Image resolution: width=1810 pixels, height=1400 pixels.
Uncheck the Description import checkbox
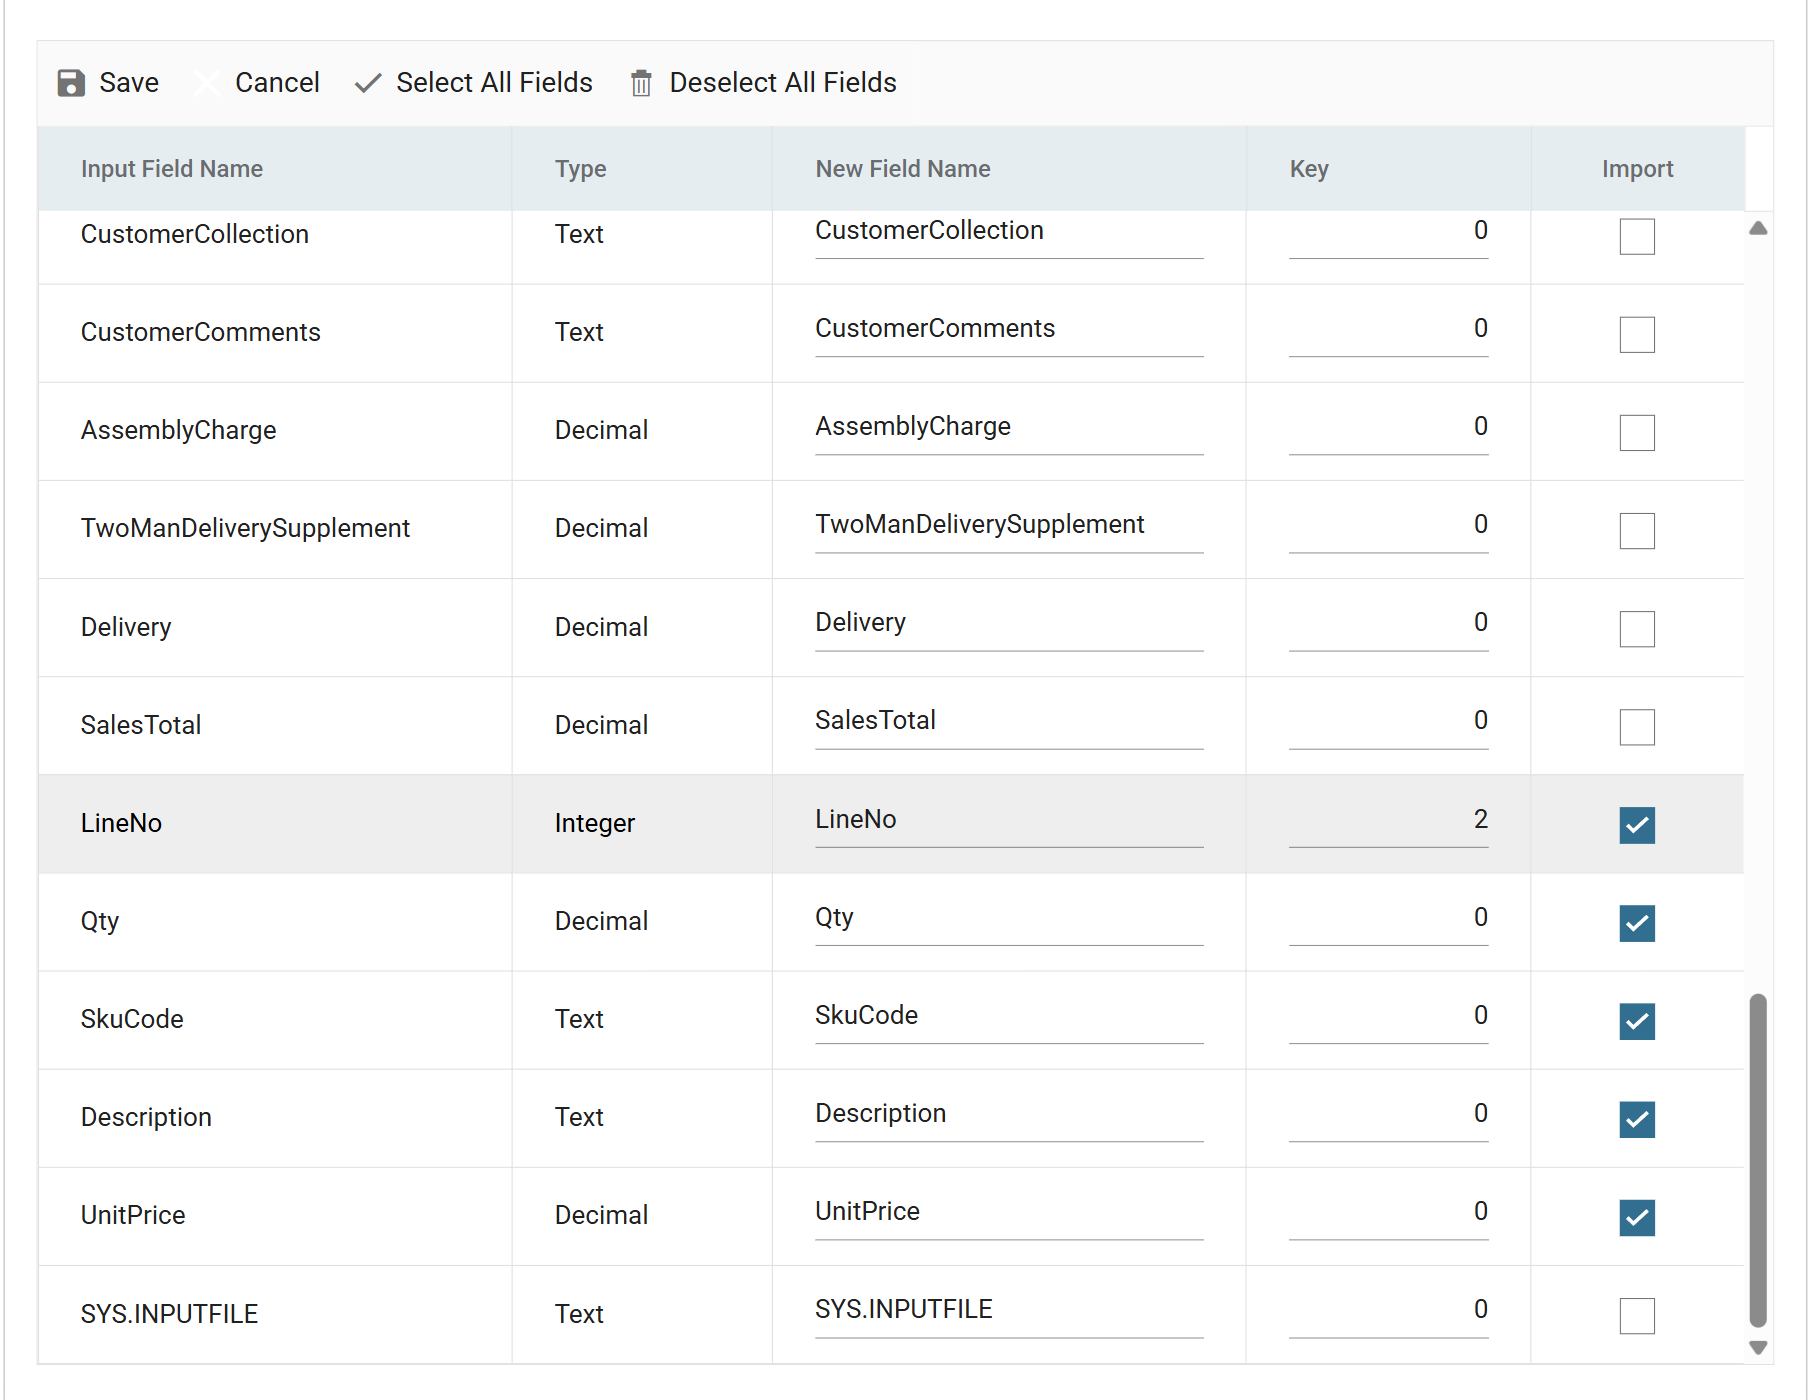coord(1637,1119)
